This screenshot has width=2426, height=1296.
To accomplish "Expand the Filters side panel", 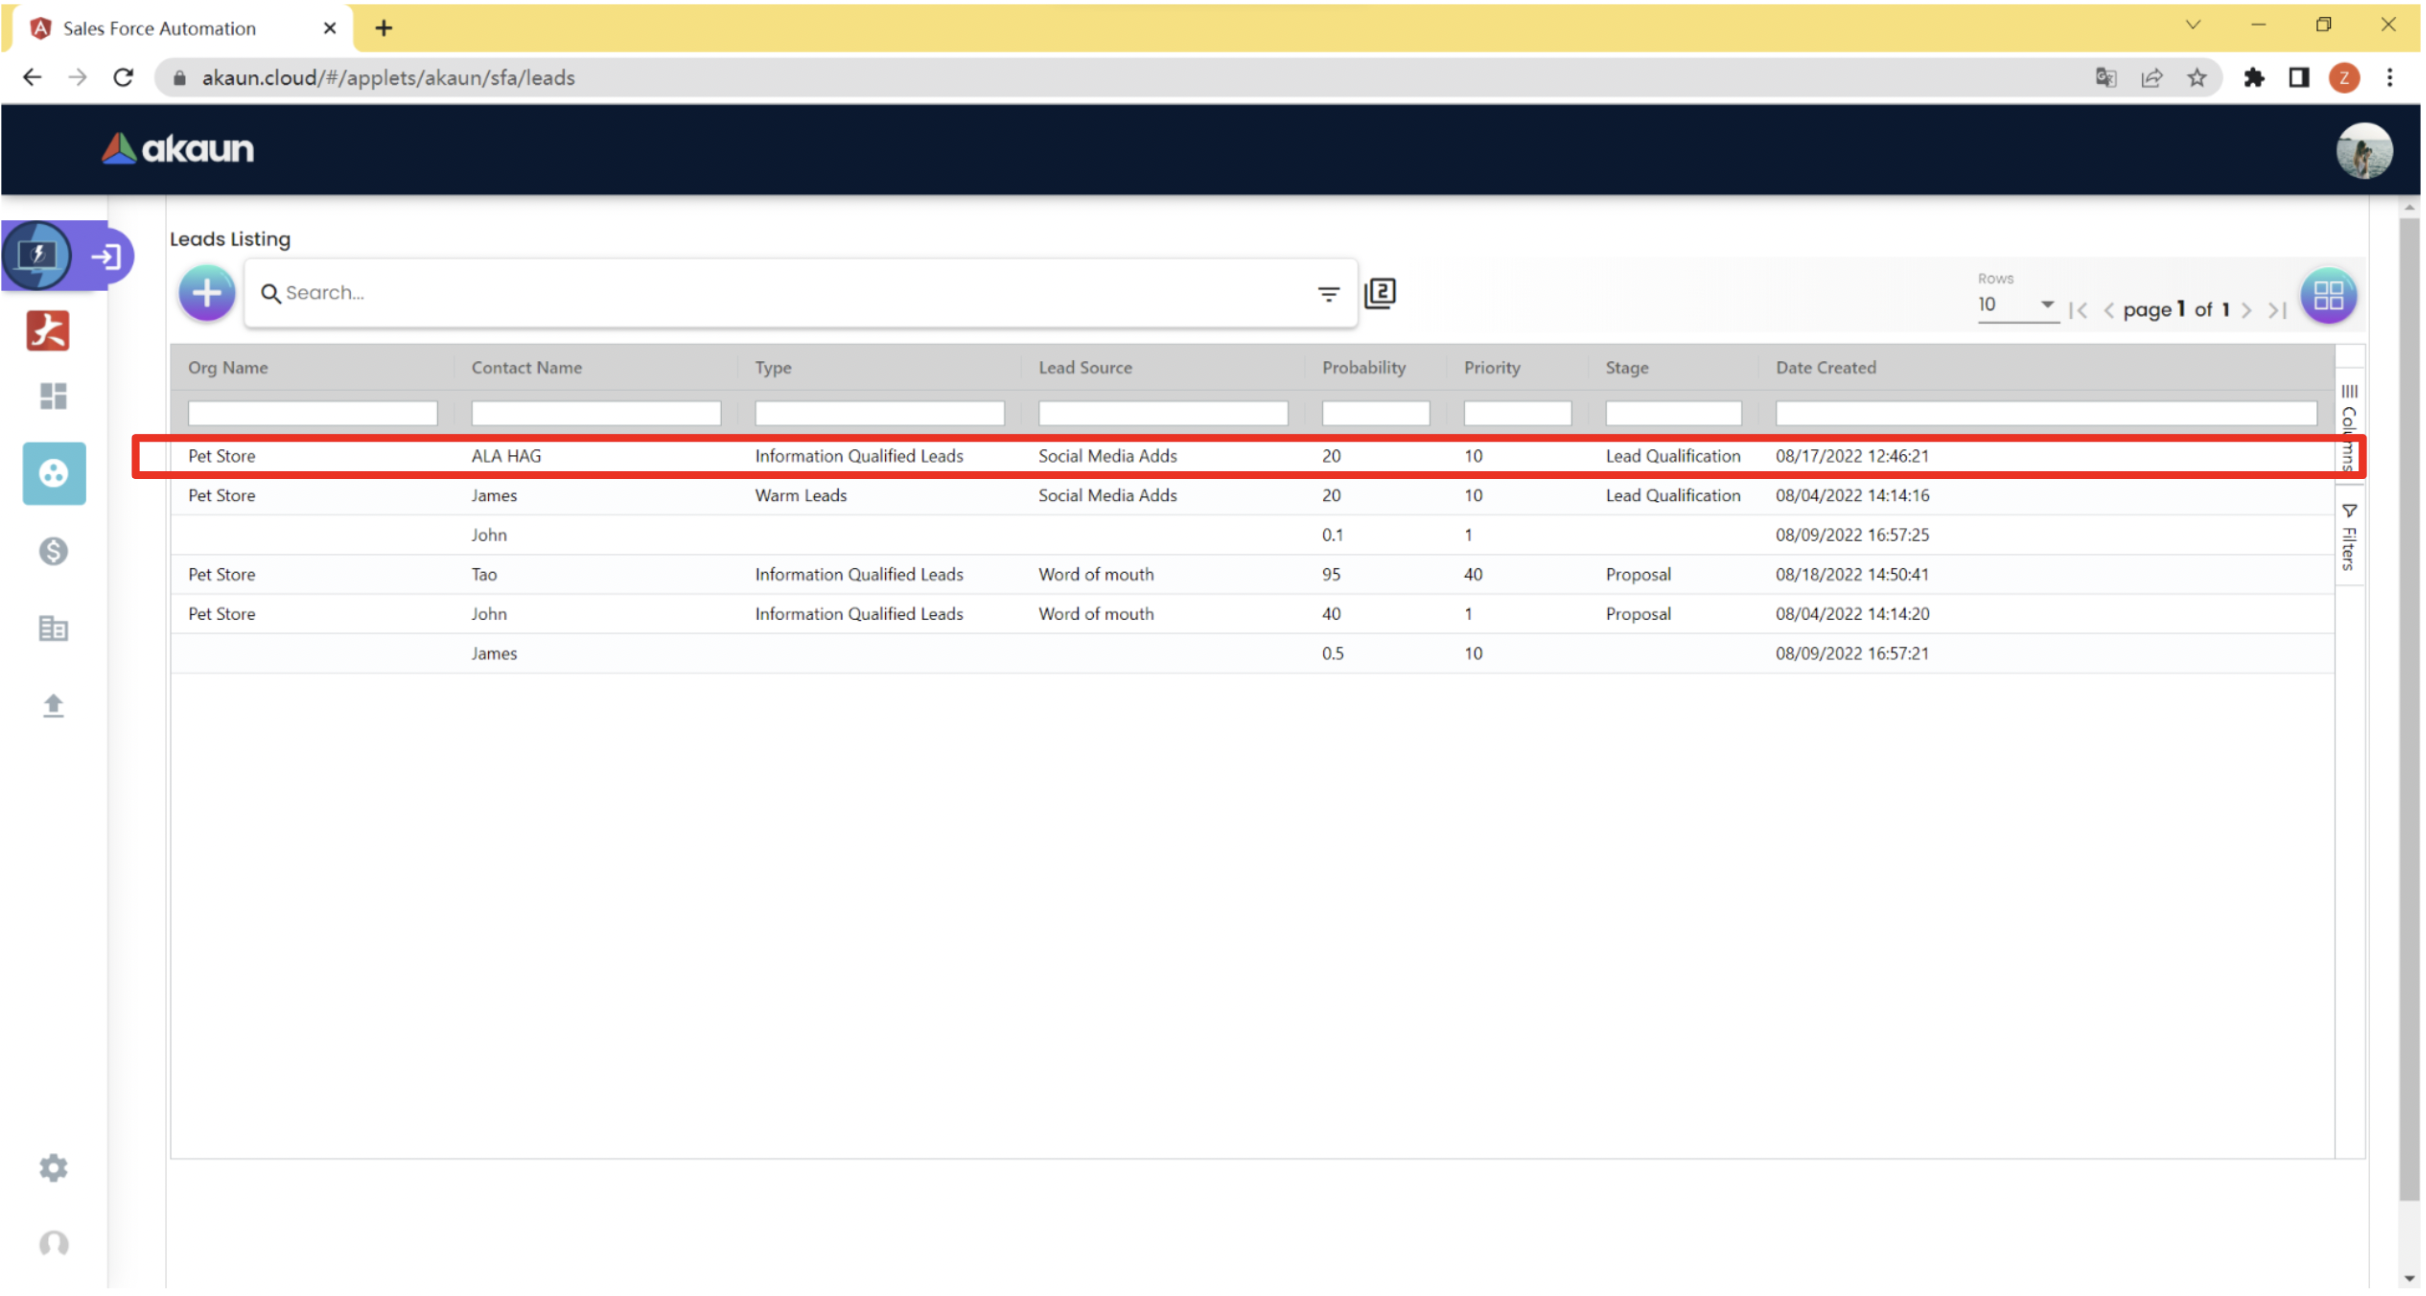I will tap(2348, 537).
